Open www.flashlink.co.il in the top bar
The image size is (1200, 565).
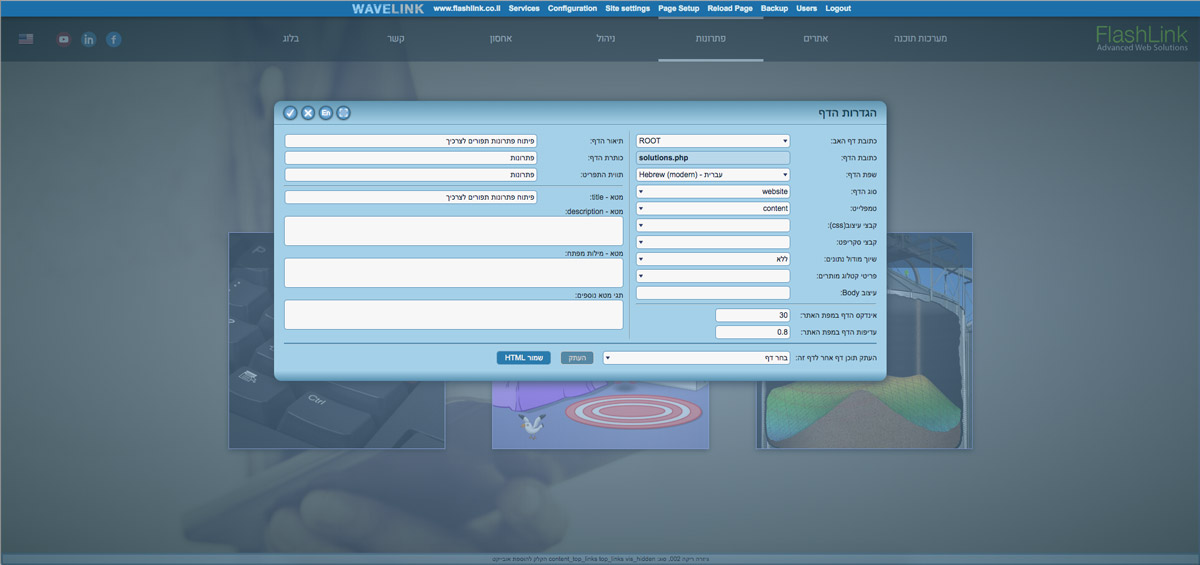click(467, 8)
